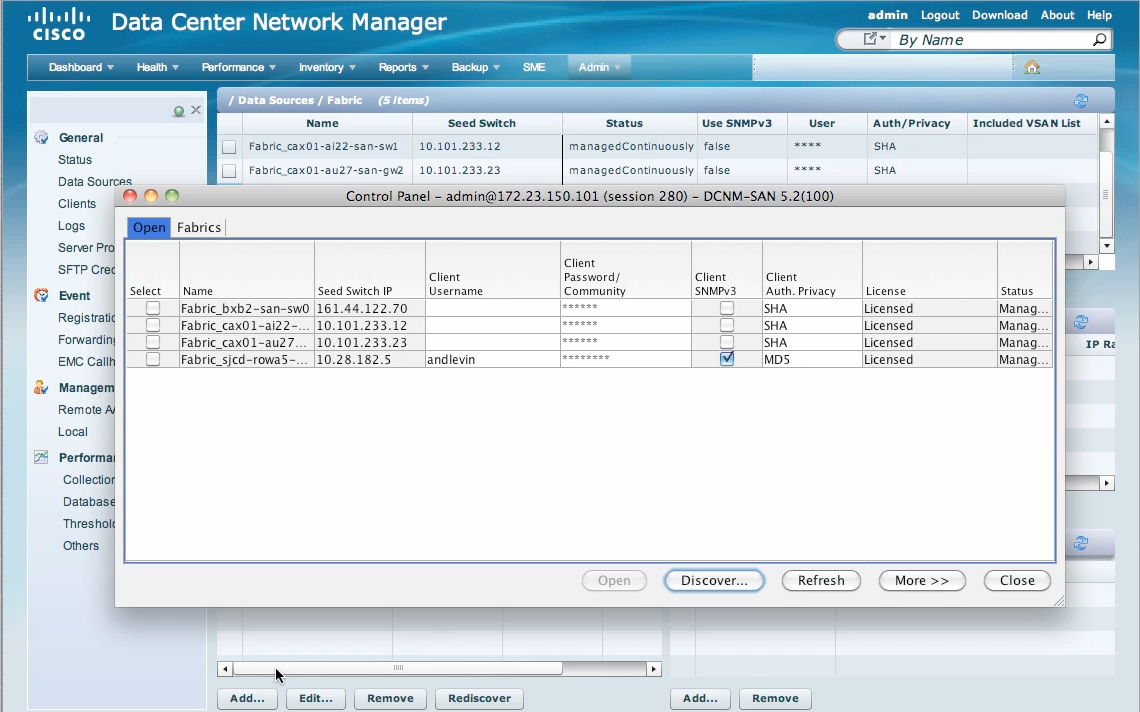Open the Backup dropdown menu
Viewport: 1140px width, 712px height.
(475, 67)
